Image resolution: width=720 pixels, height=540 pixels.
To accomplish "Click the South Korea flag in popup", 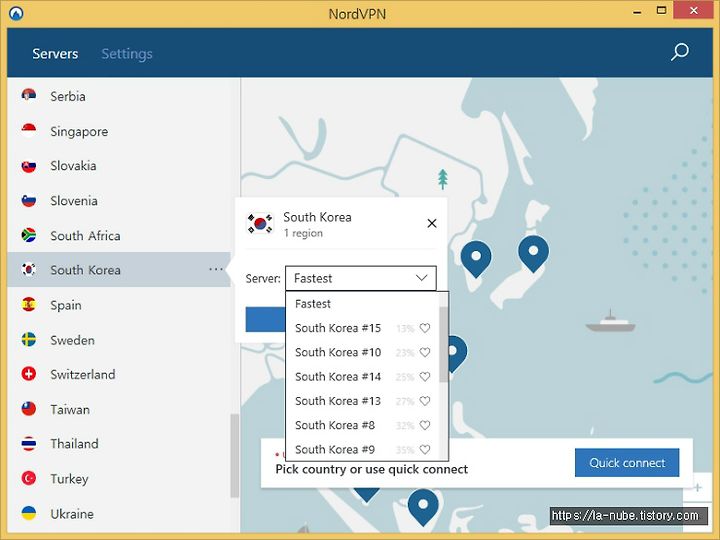I will (x=260, y=224).
